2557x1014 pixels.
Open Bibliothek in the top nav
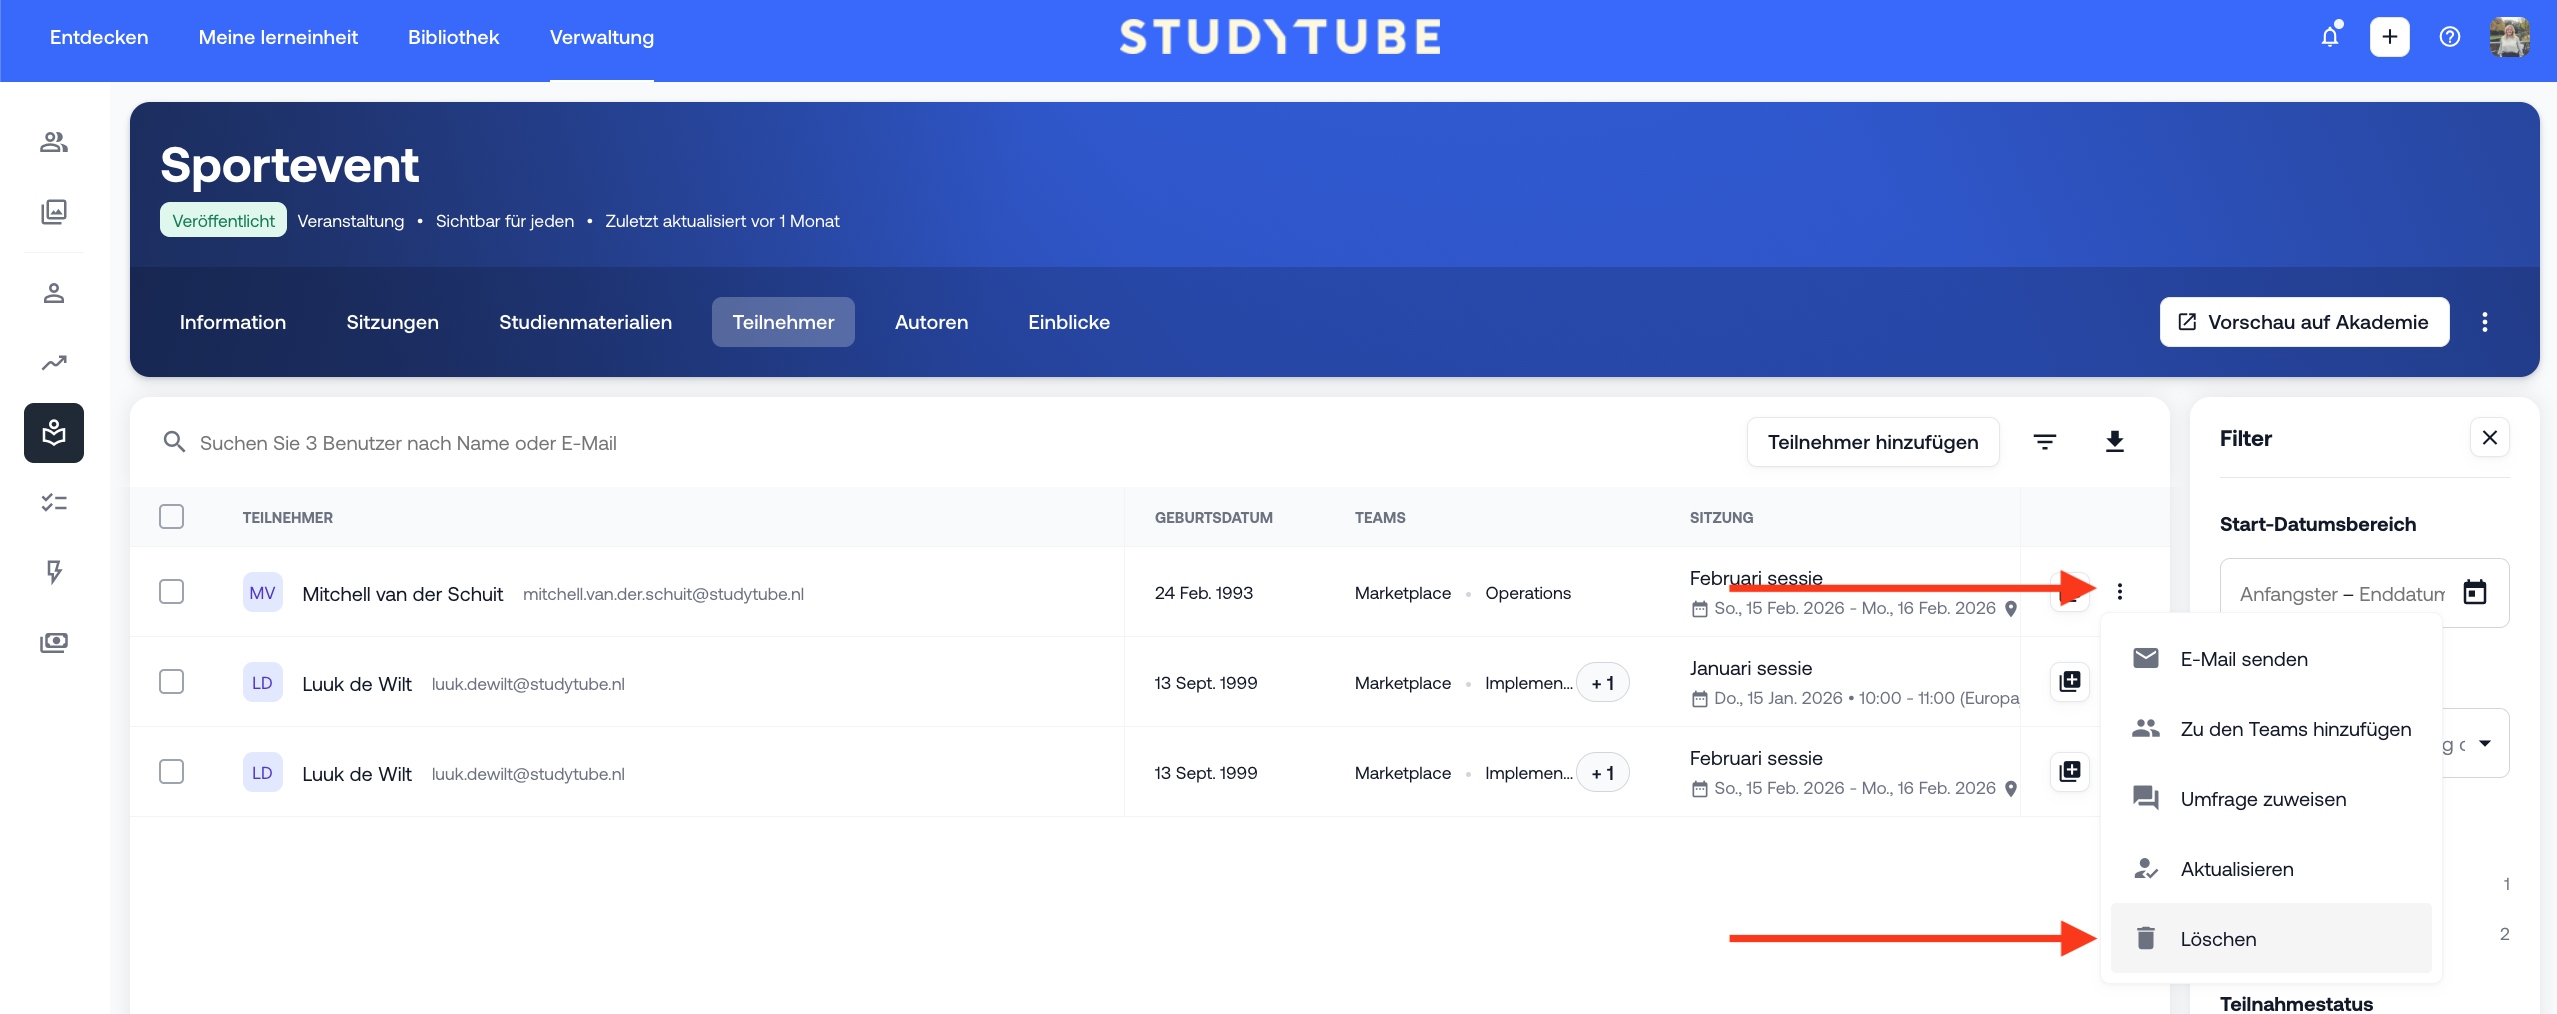click(453, 37)
